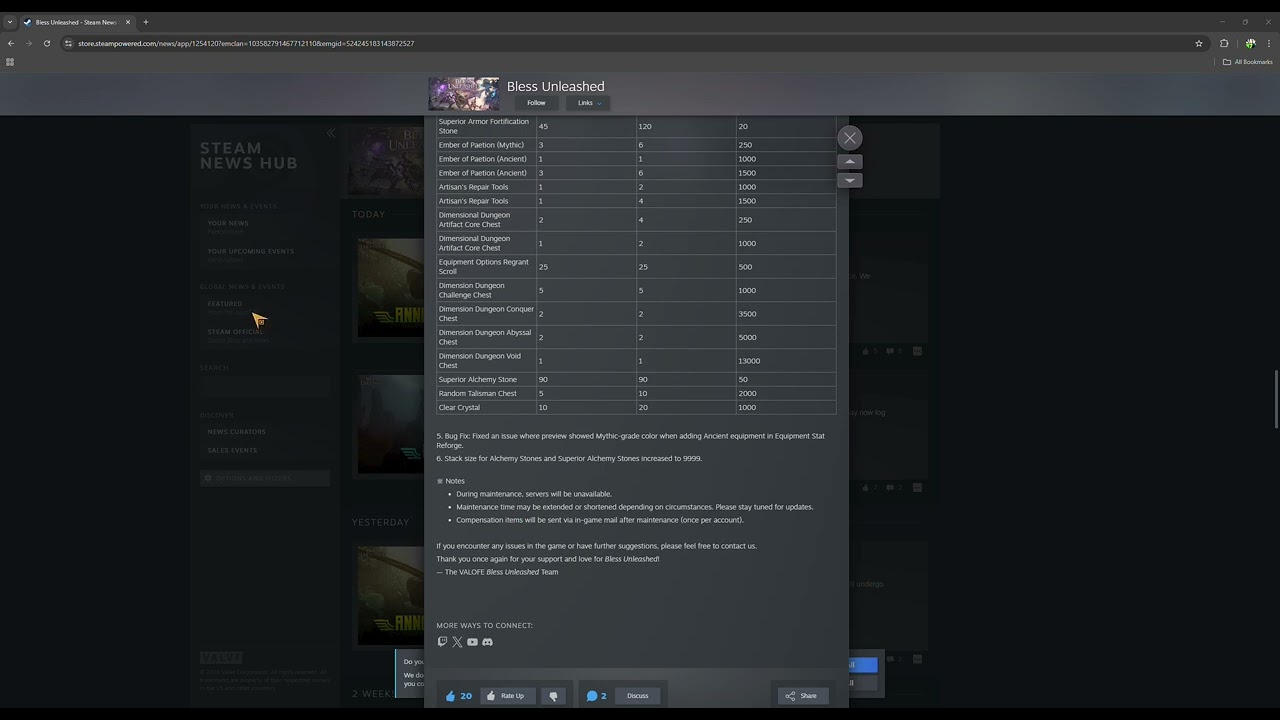Open All Bookmarks folder

point(1248,62)
